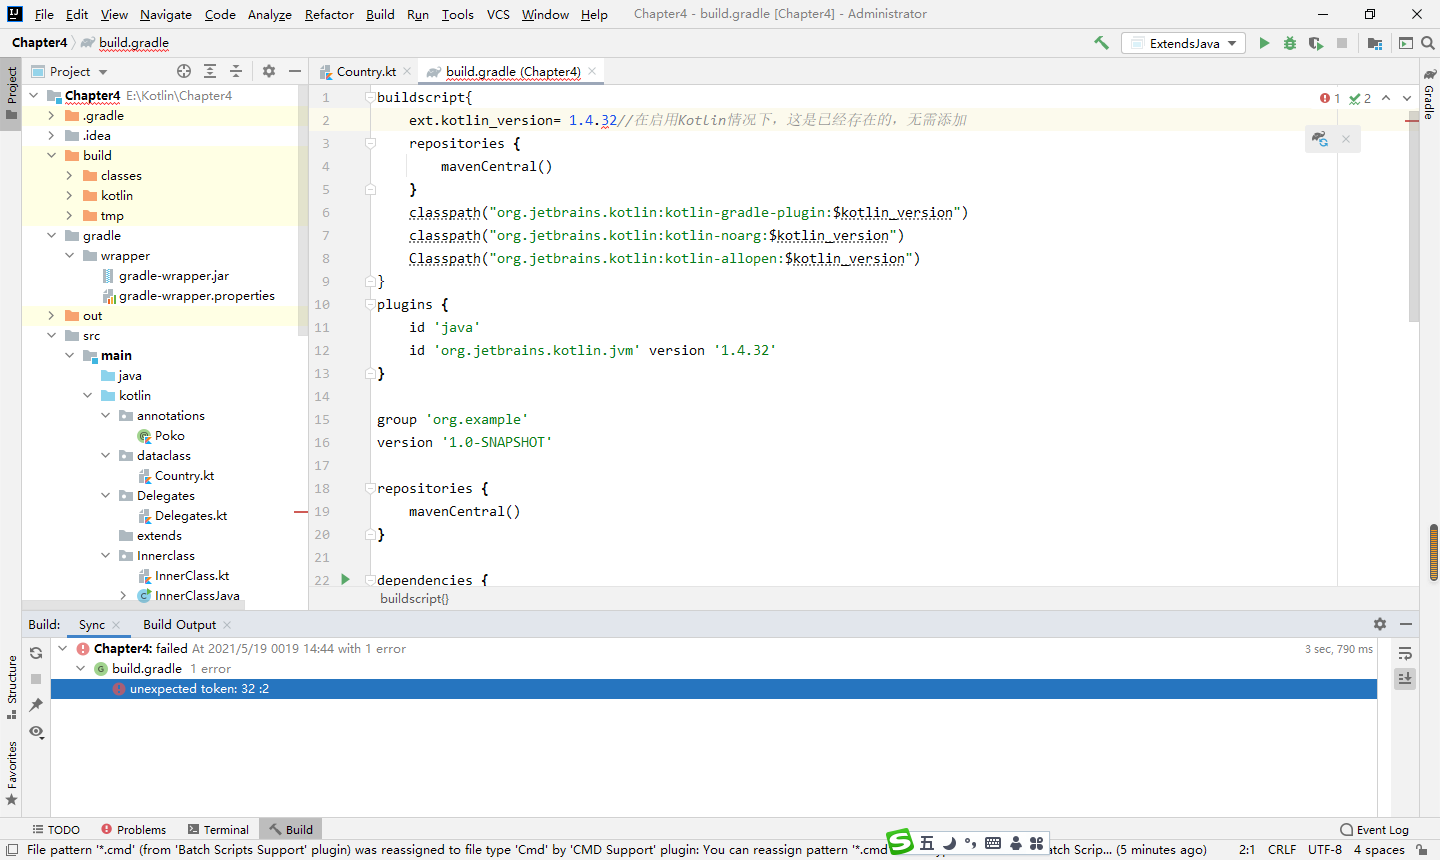Open the Gradle tool window sidebar
This screenshot has height=860, width=1440.
click(x=1429, y=95)
